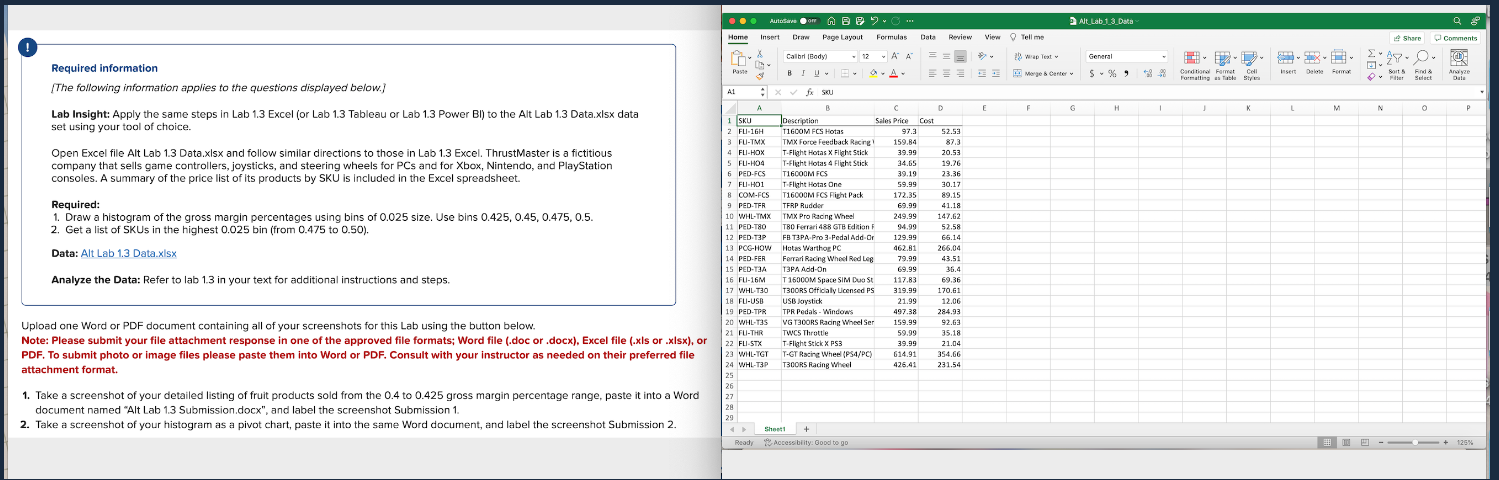Toggle Bold formatting
Screen dimensions: 1499x480
pyautogui.click(x=789, y=73)
